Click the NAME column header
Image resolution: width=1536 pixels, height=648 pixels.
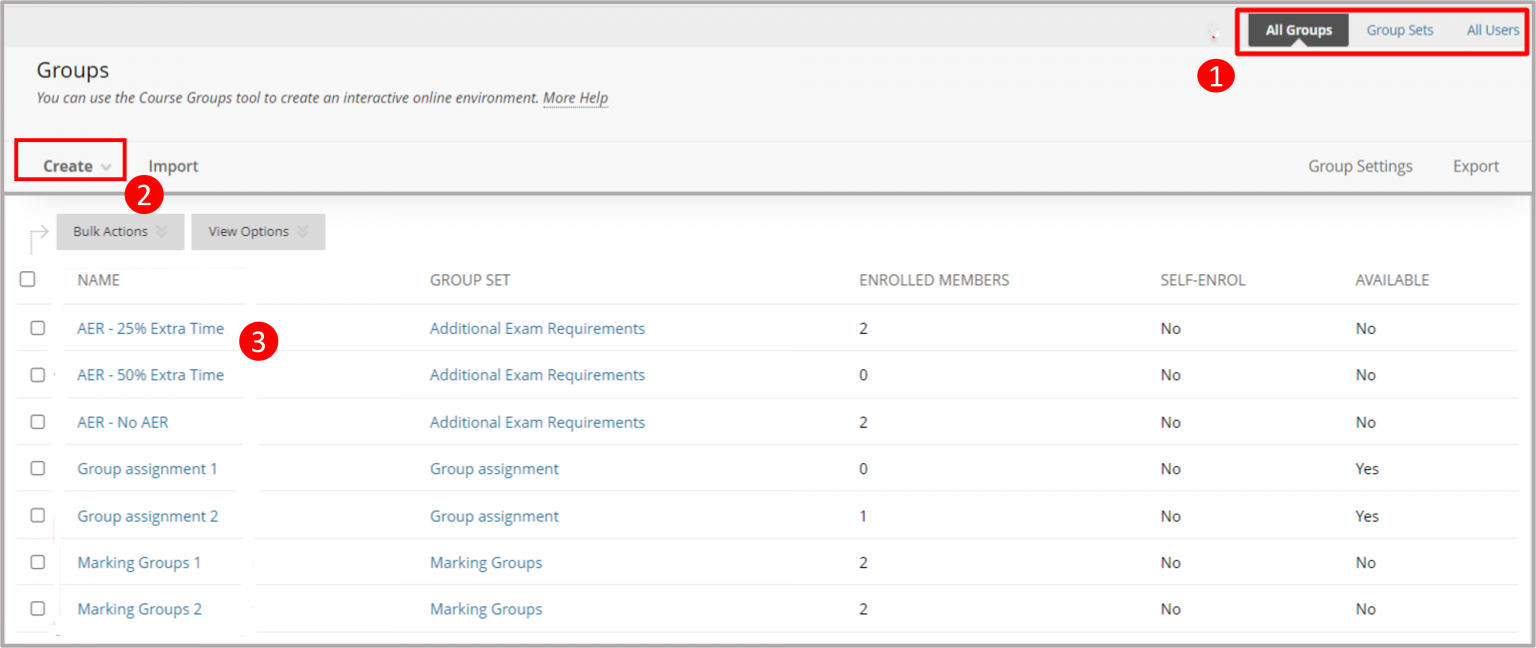(x=97, y=280)
